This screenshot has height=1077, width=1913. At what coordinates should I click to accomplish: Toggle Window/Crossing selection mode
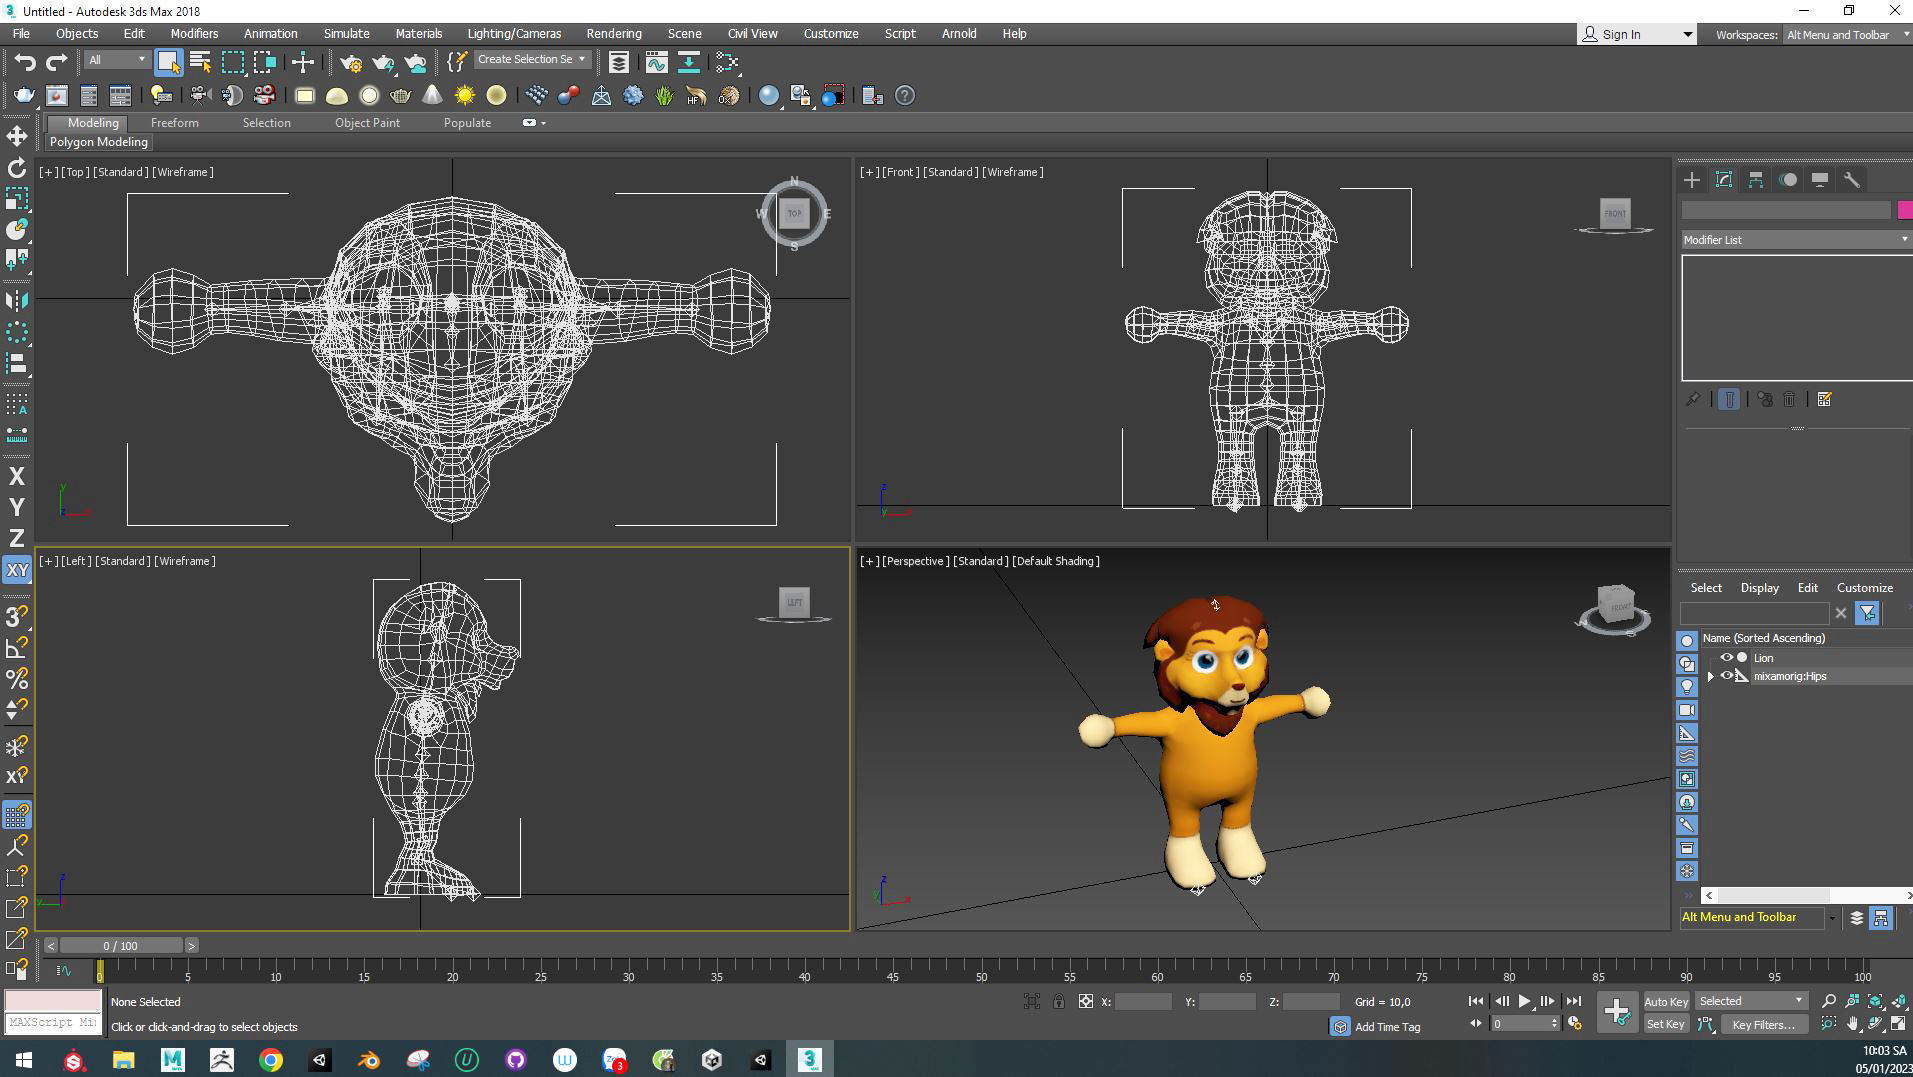pyautogui.click(x=265, y=62)
